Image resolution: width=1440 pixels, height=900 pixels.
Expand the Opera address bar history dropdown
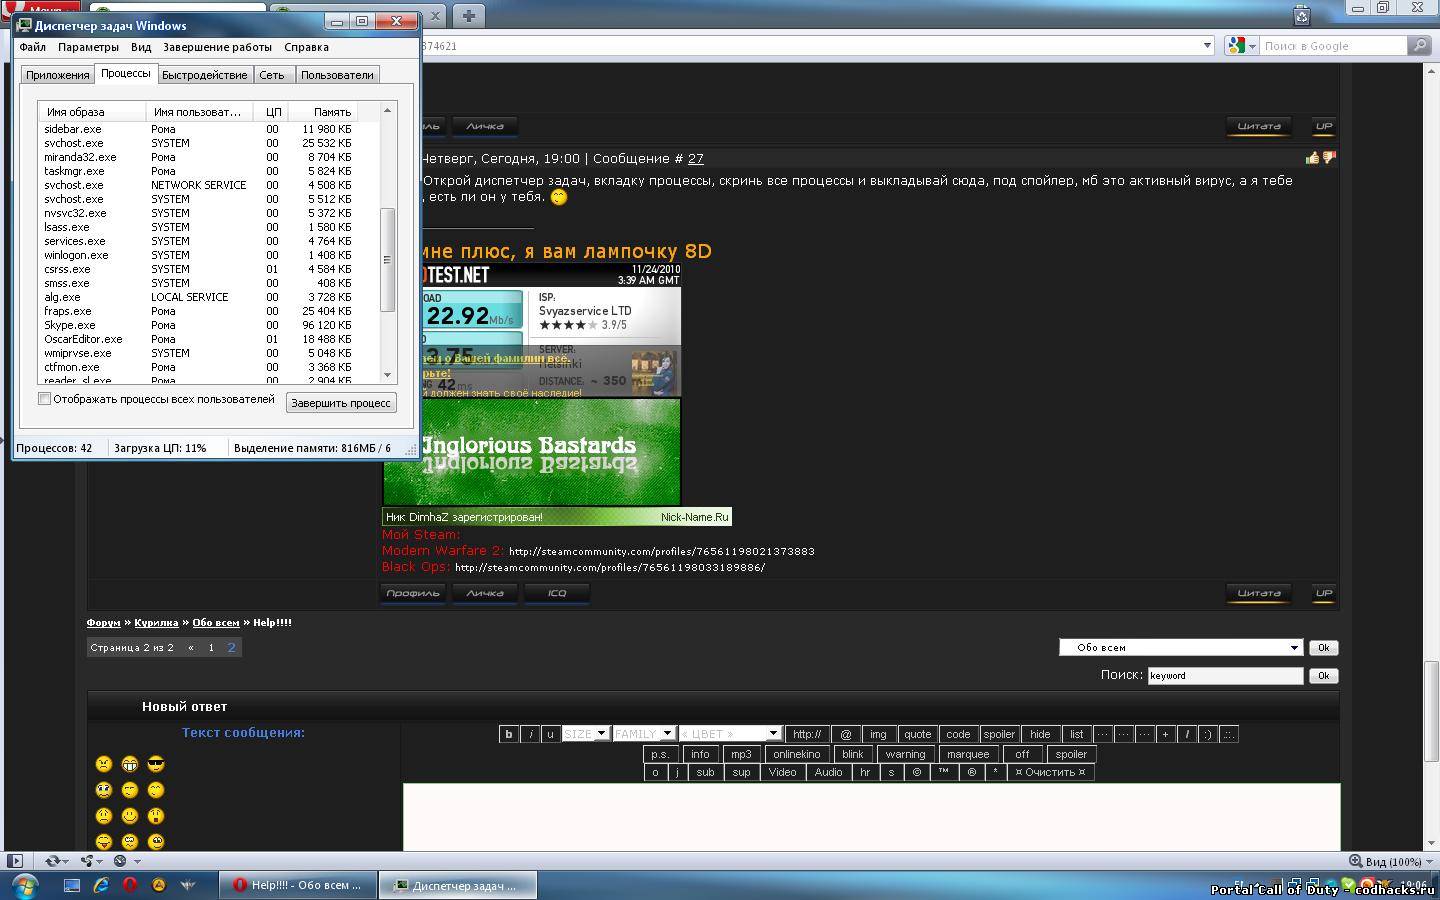(1207, 45)
